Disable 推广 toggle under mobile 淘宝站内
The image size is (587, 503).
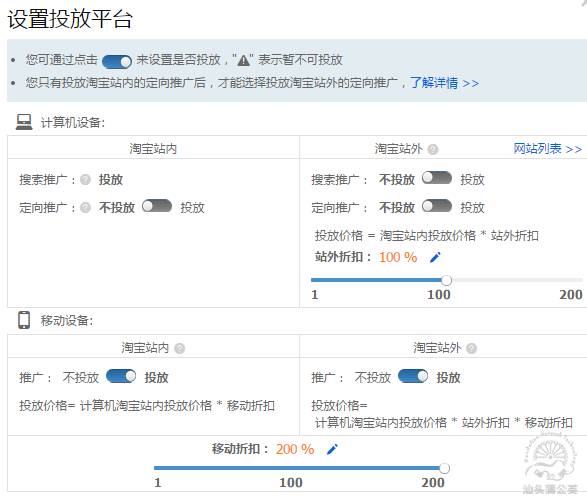click(121, 376)
